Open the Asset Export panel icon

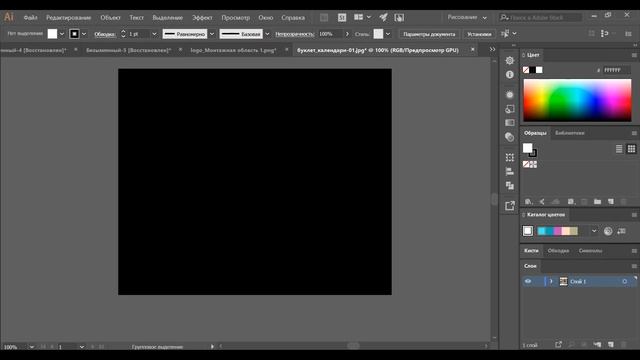(x=509, y=206)
